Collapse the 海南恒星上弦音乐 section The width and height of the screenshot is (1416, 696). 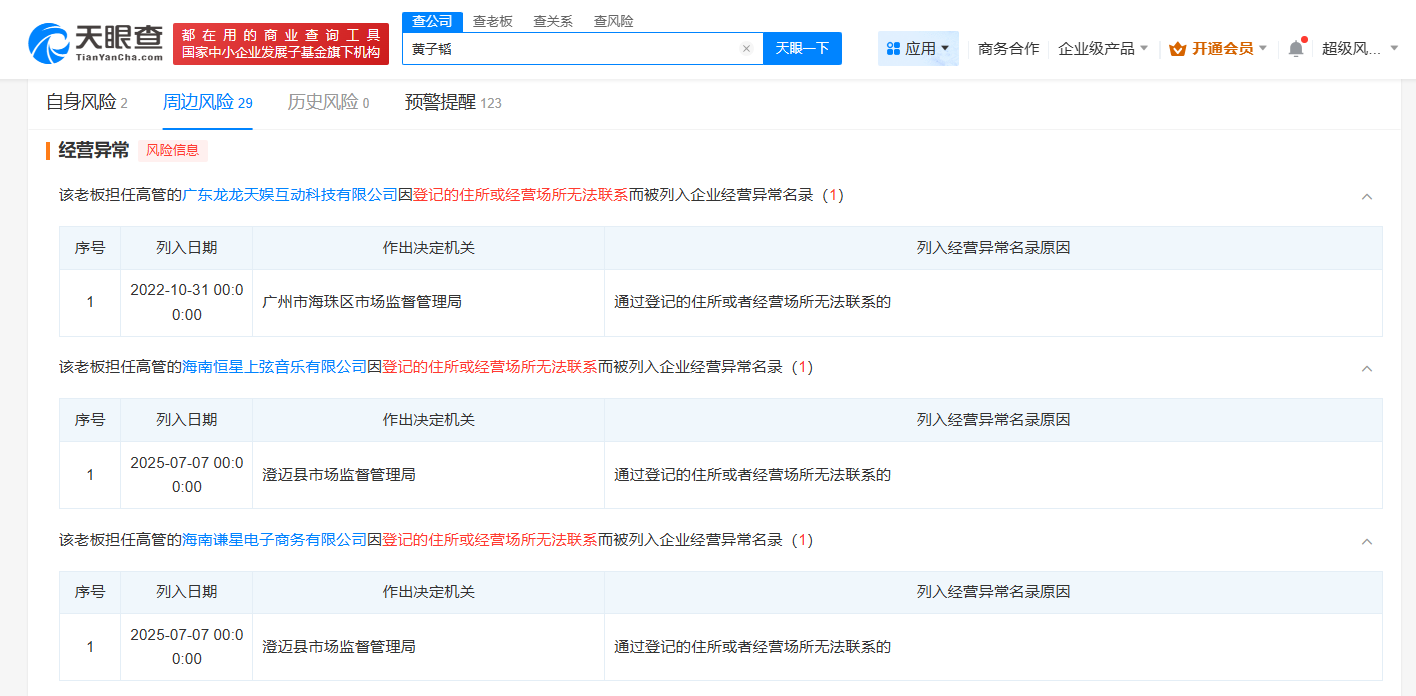[1367, 368]
